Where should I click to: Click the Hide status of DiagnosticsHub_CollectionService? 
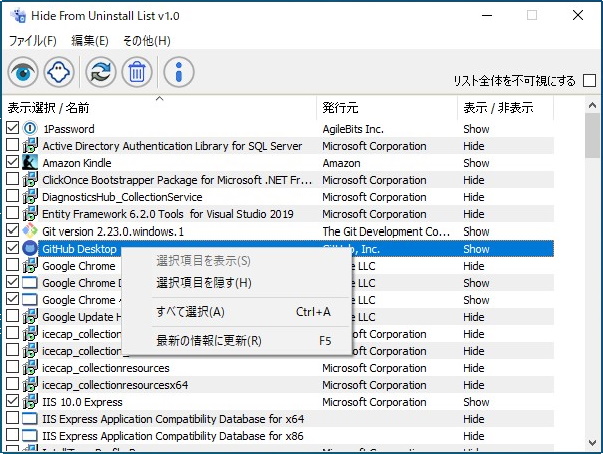click(x=473, y=197)
